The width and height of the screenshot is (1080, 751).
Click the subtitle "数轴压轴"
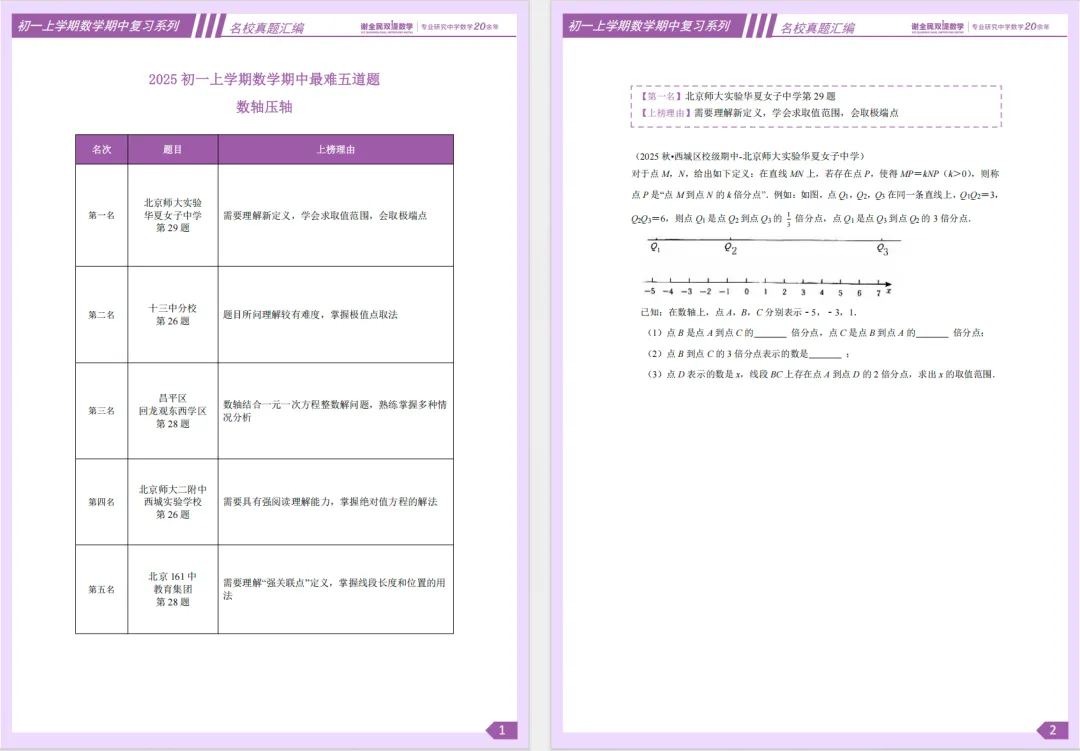[x=264, y=107]
